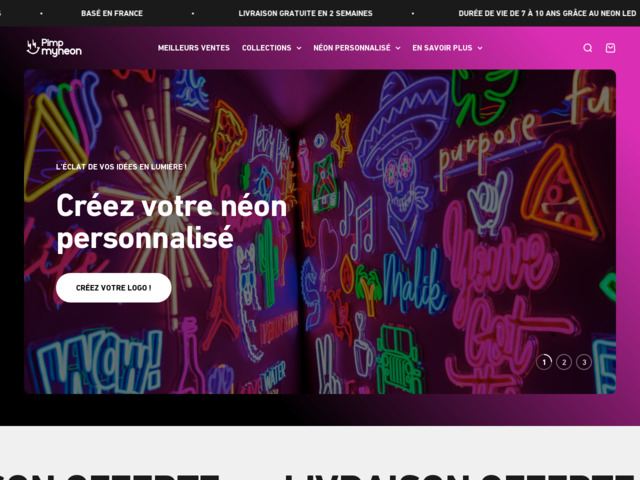
Task: Expand the En Savoir Plus chevron
Action: click(480, 48)
